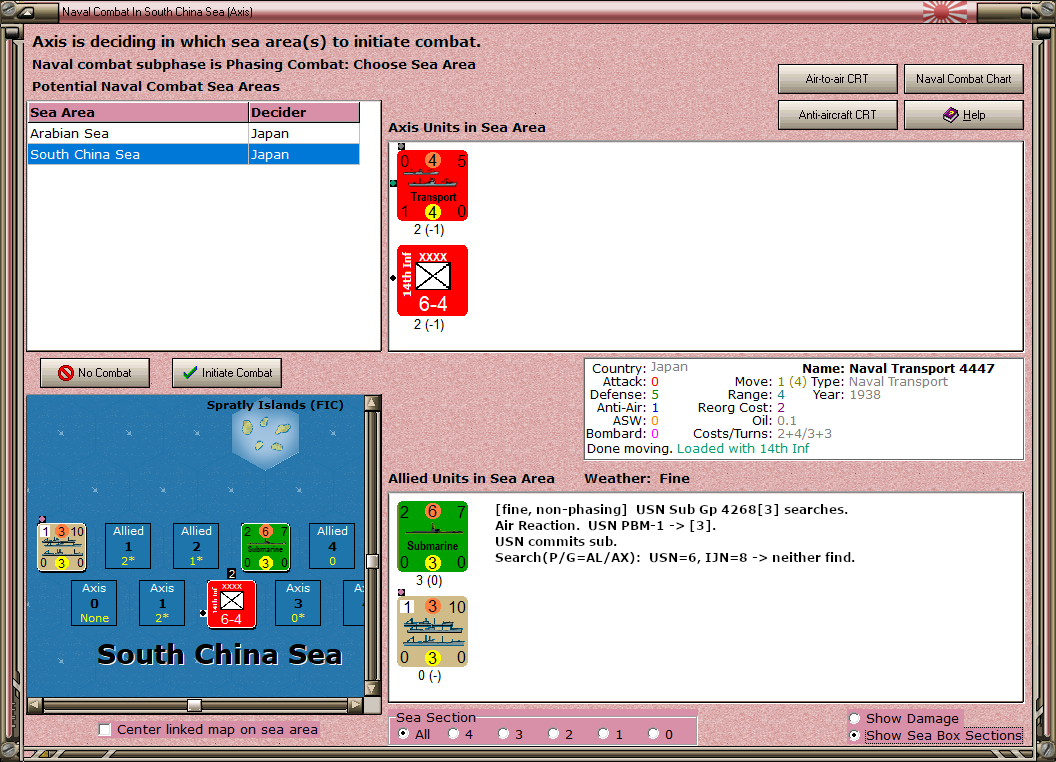Select the 14th Inf counter in Axis Units panel

[432, 280]
